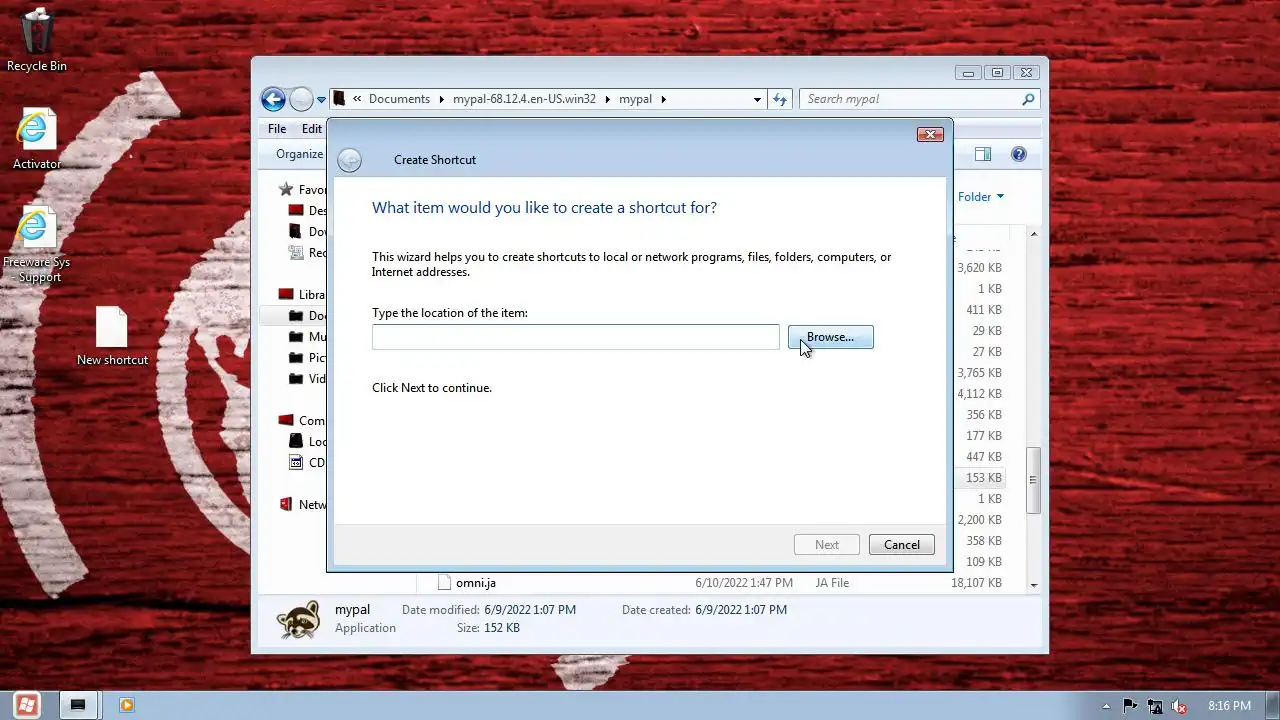Expand arrow after mypal-68.12.4.en-US.win32 segment

coord(607,99)
